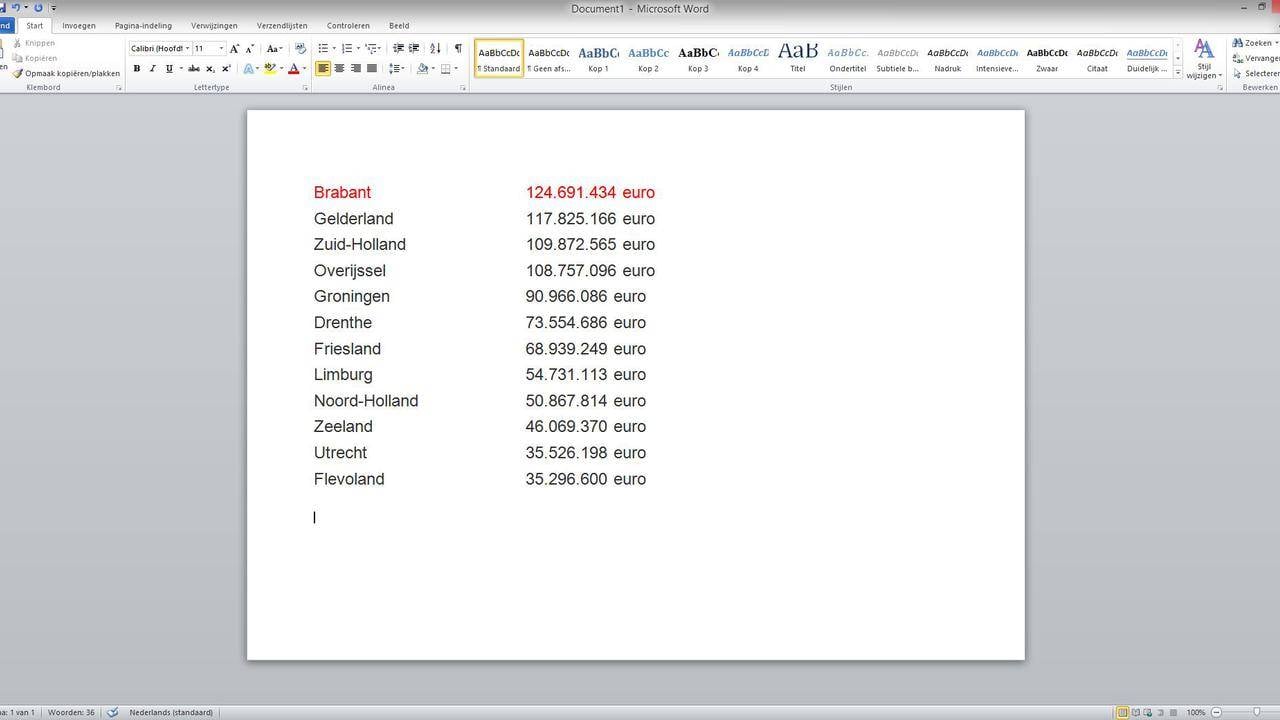Click the spelling check status icon
This screenshot has width=1280, height=720.
tap(113, 712)
